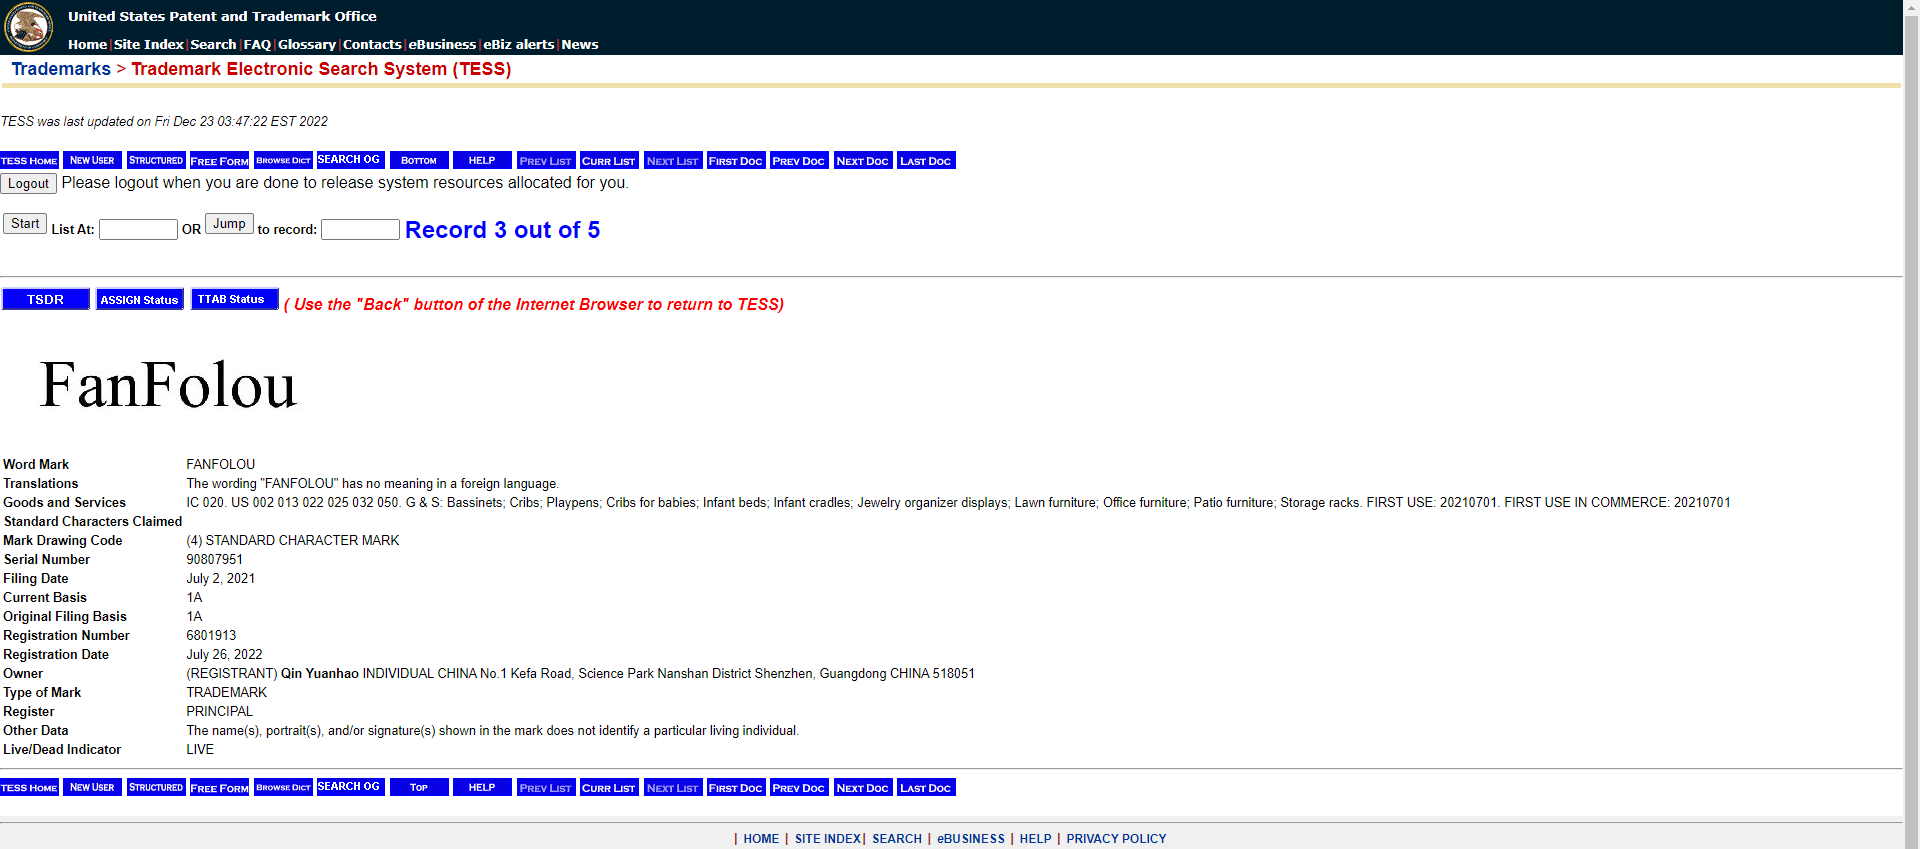This screenshot has width=1920, height=849.
Task: Click the Start button
Action: 25,224
